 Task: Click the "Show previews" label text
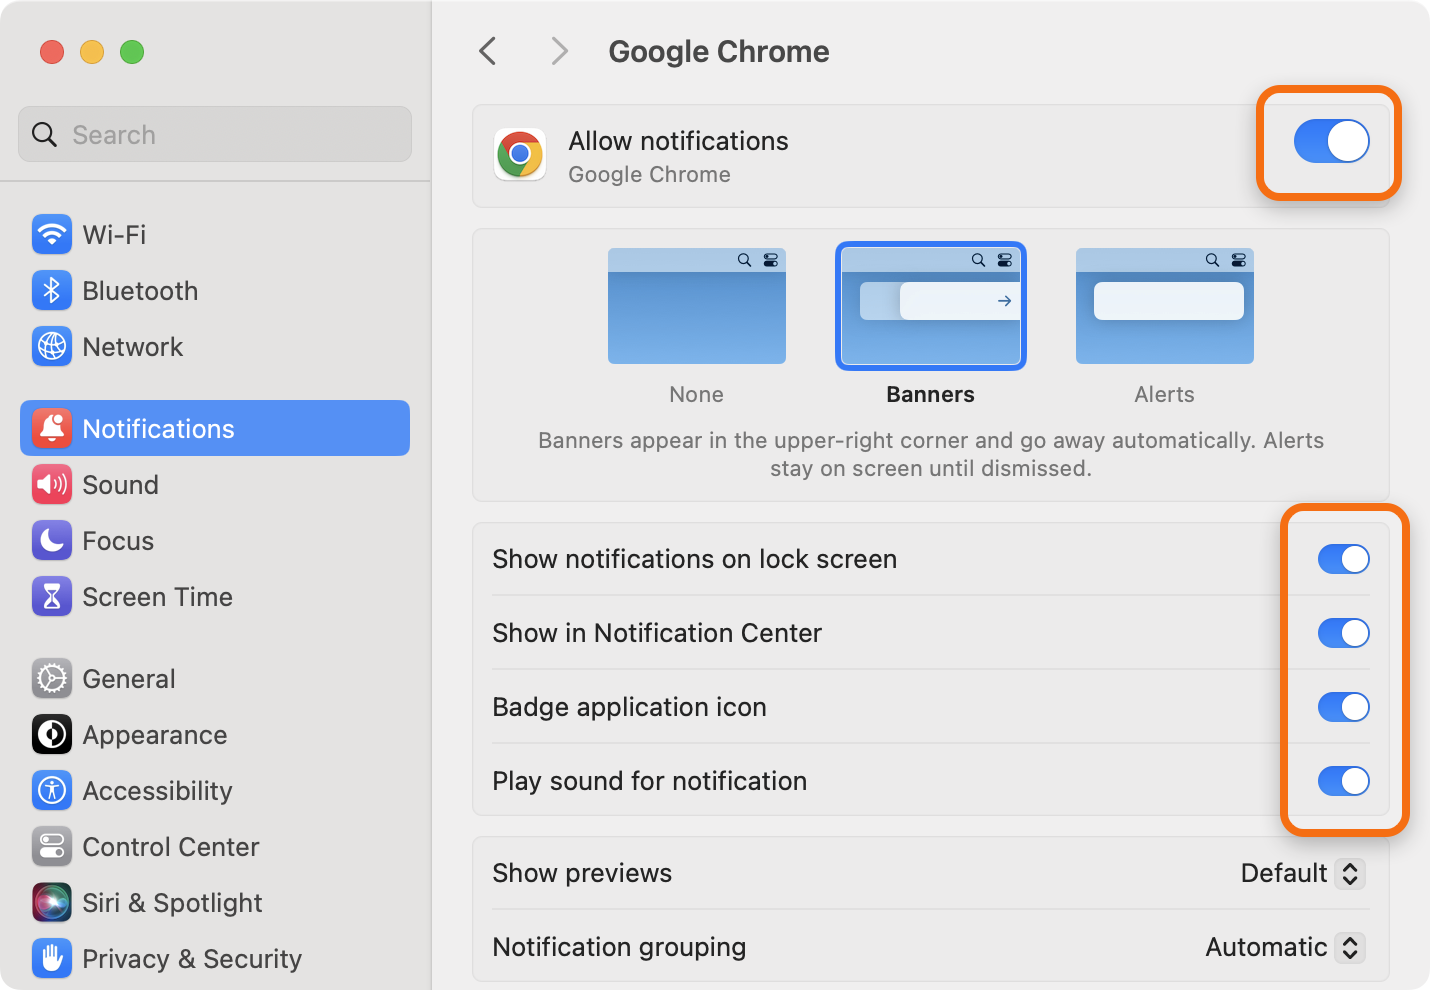pyautogui.click(x=582, y=873)
